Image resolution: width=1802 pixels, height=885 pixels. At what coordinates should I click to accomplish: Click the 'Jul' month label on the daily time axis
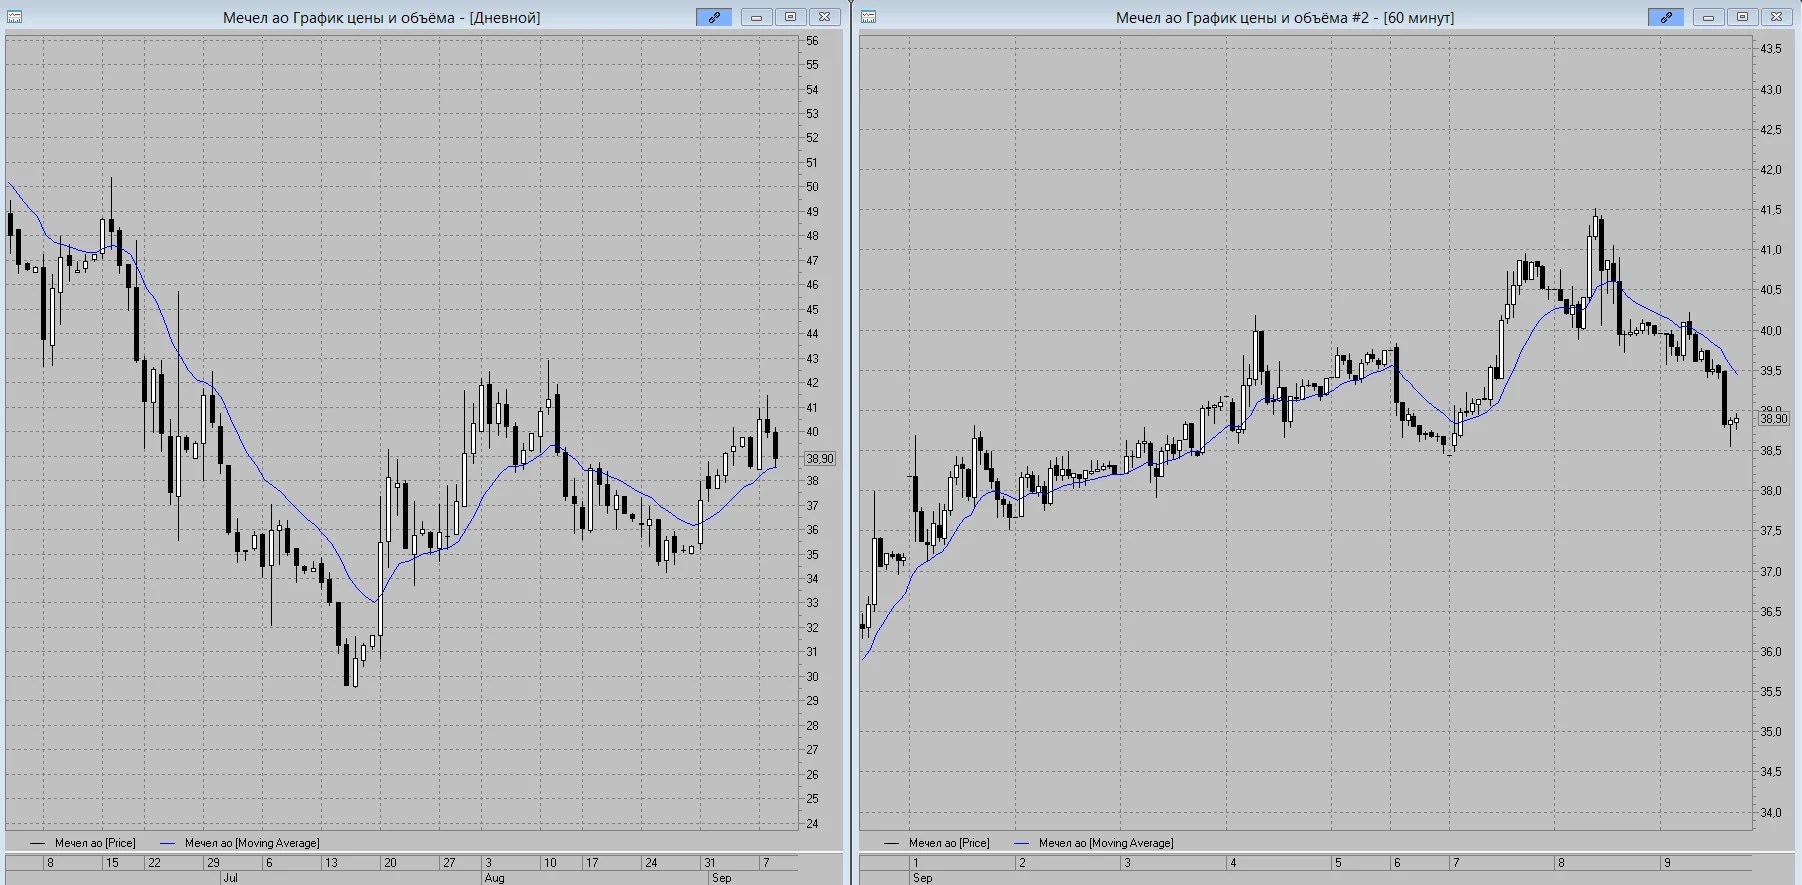230,878
